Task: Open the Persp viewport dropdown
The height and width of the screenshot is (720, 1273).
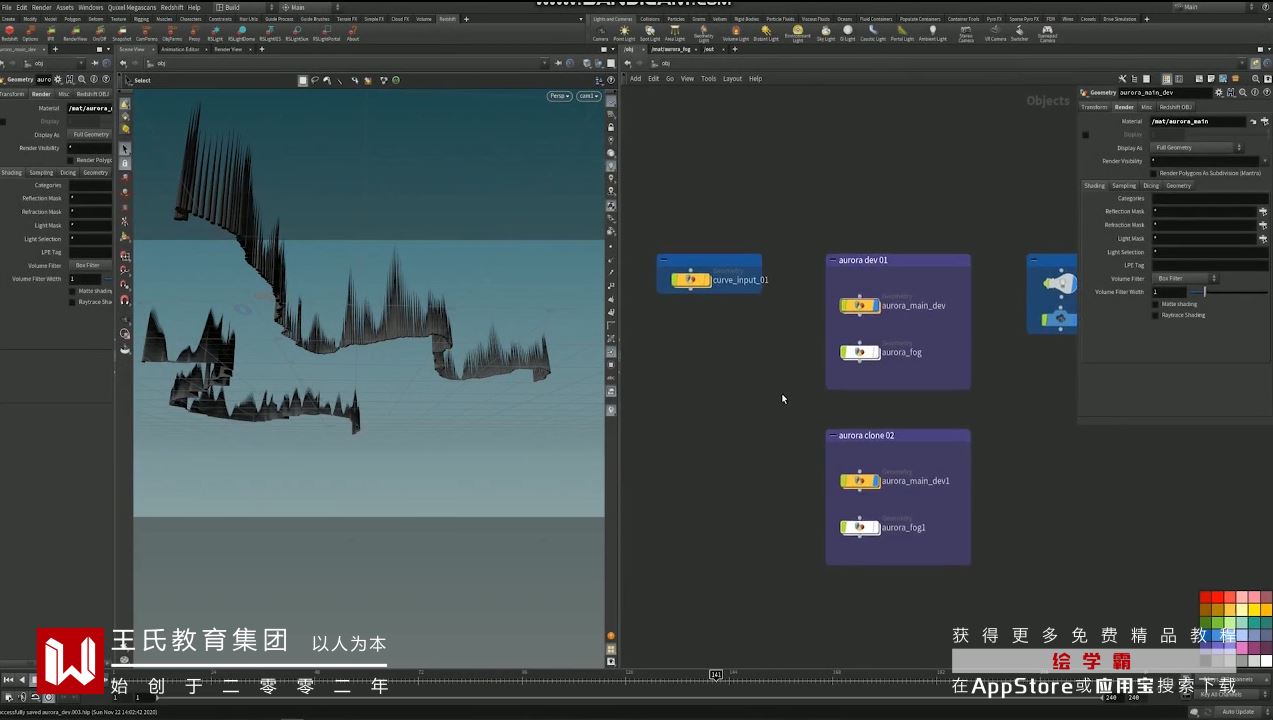Action: click(x=559, y=96)
